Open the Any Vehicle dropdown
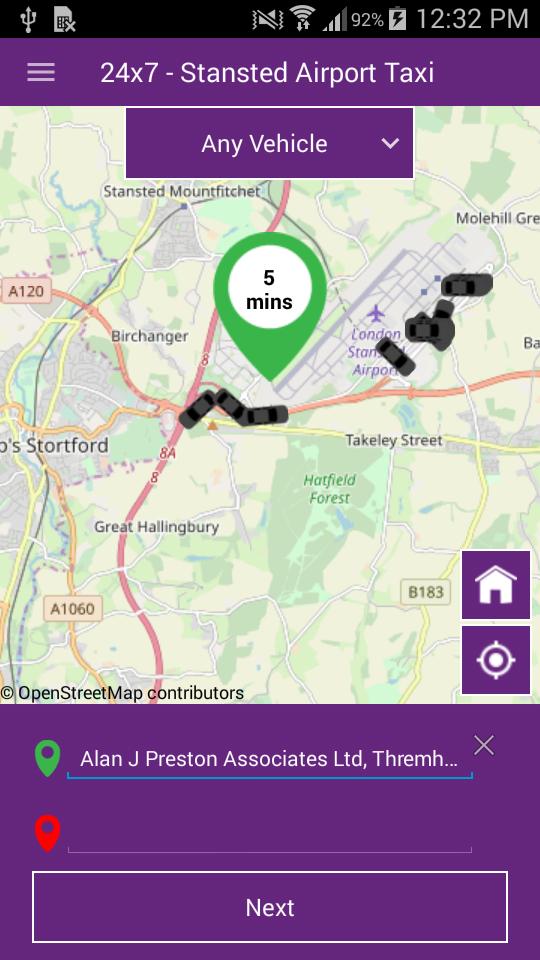This screenshot has height=960, width=540. [269, 144]
